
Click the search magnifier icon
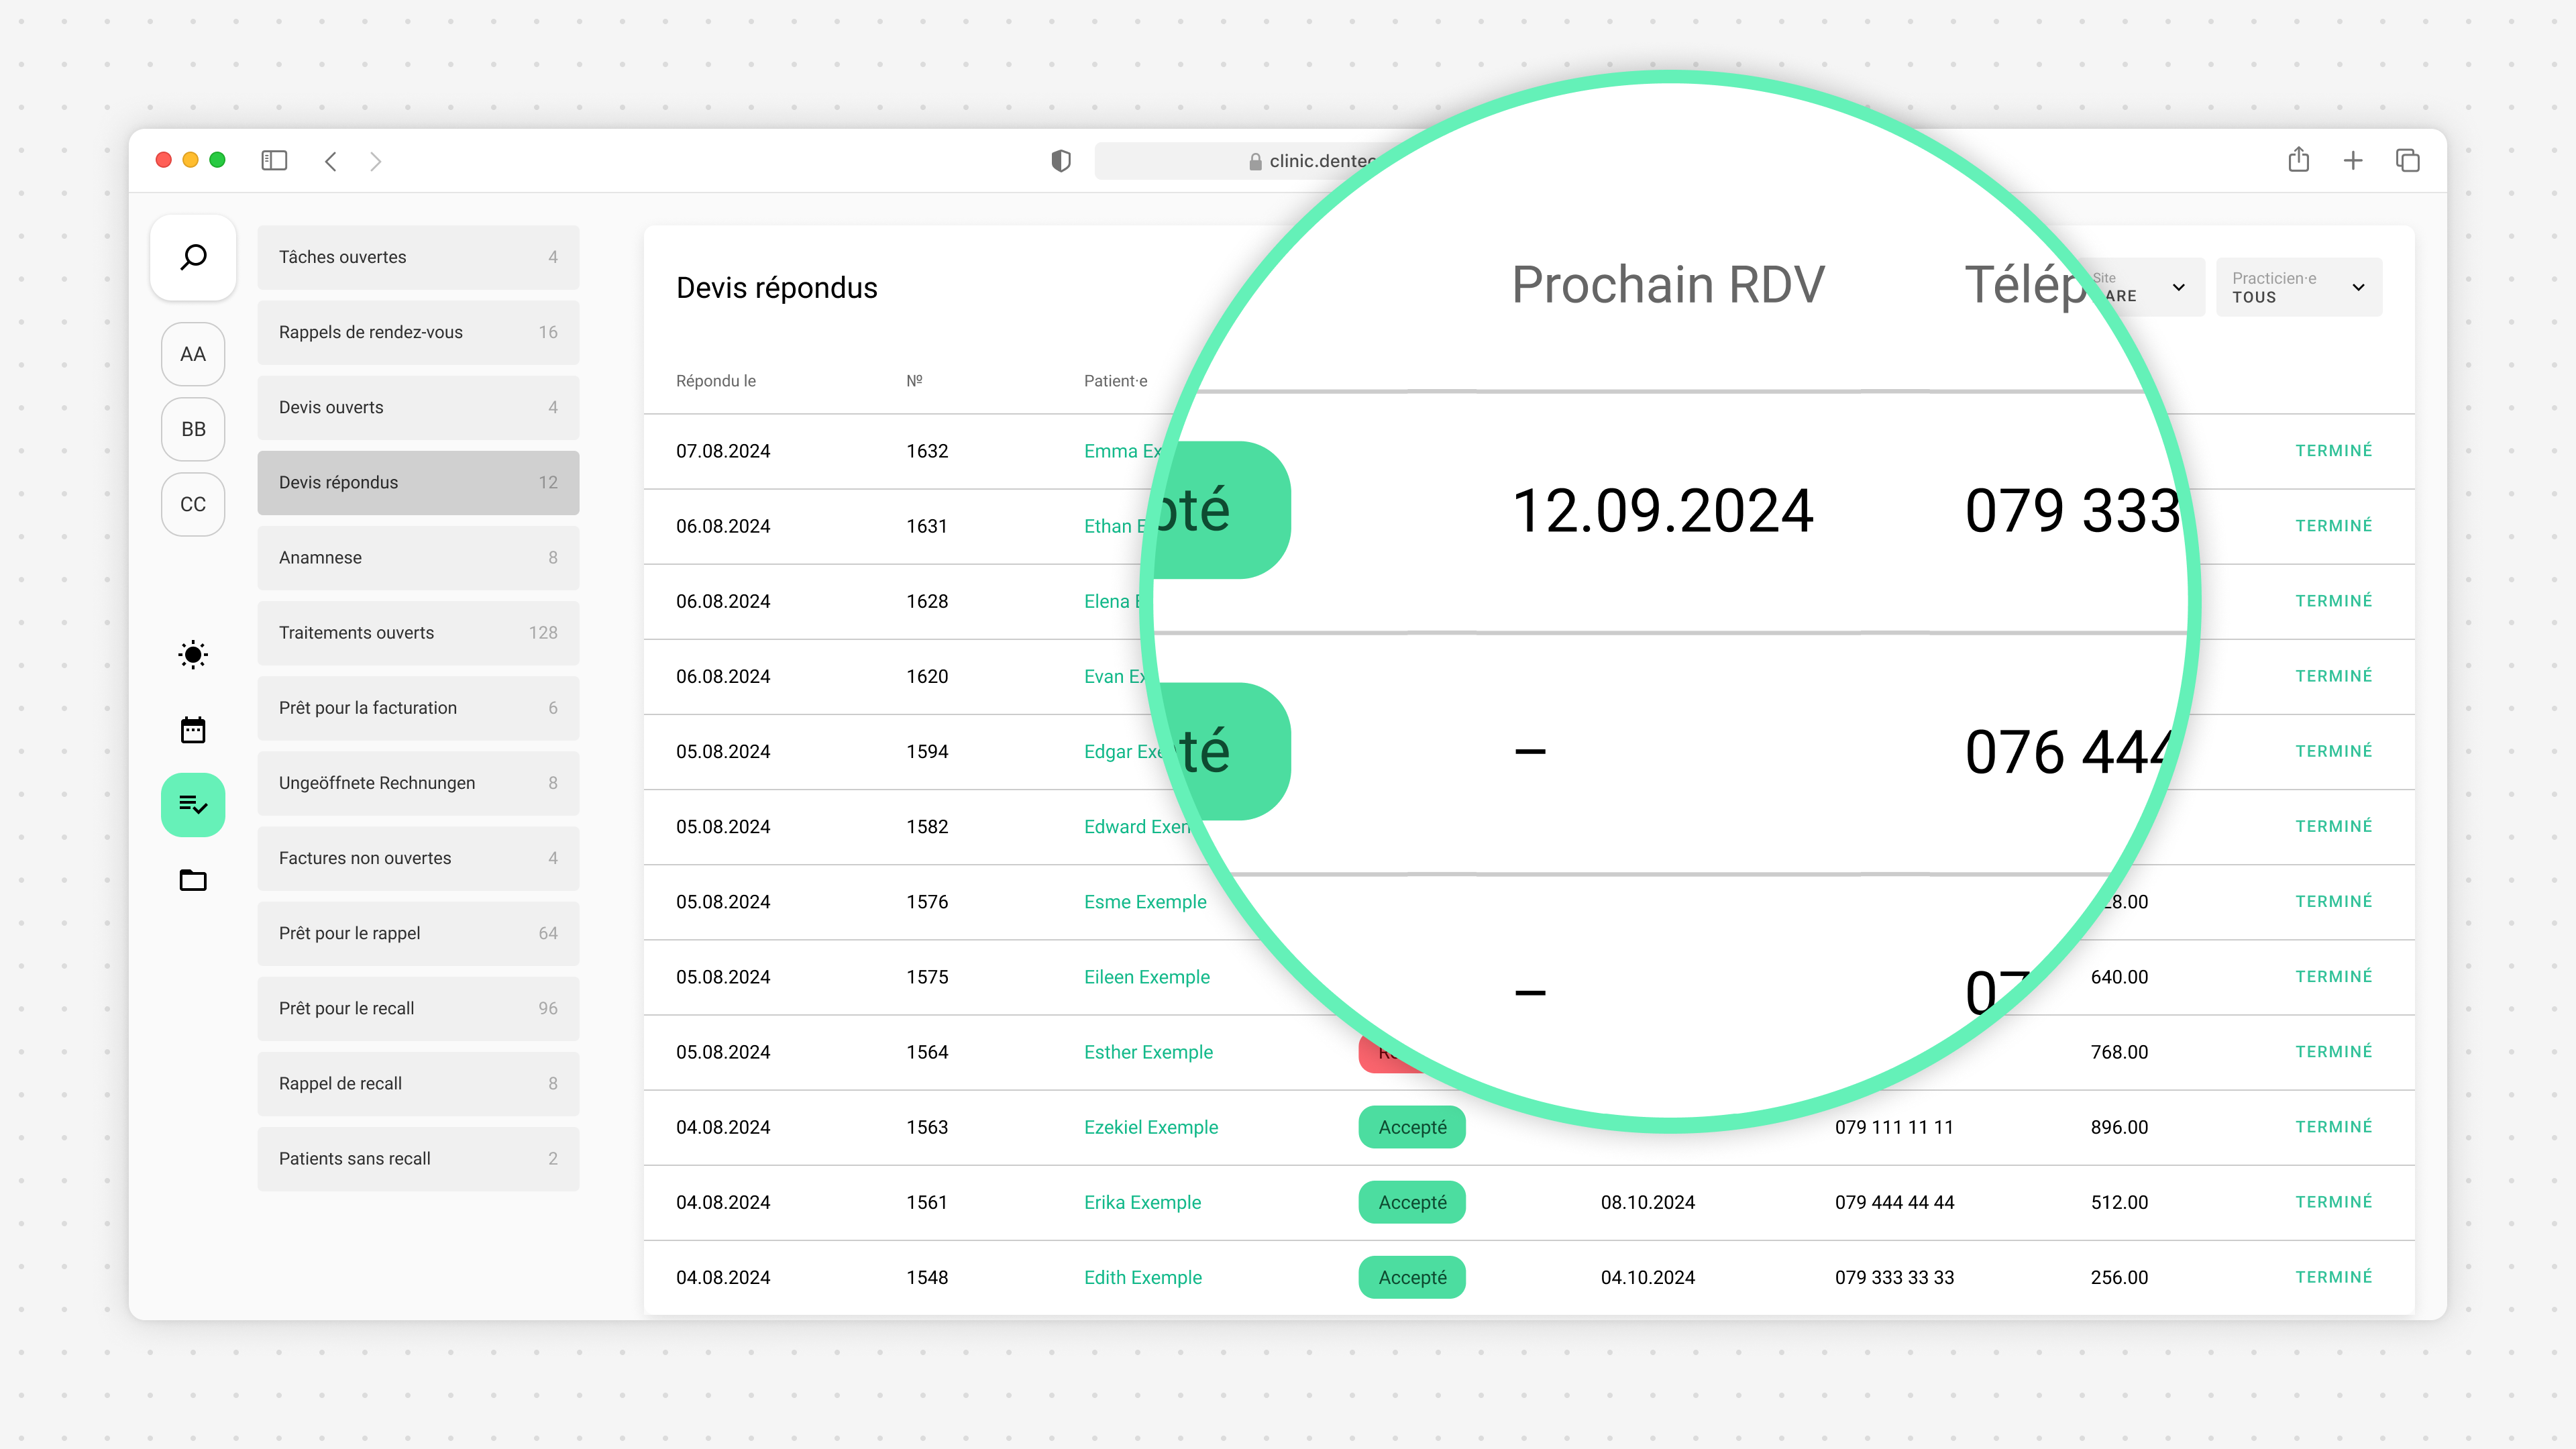tap(193, 257)
